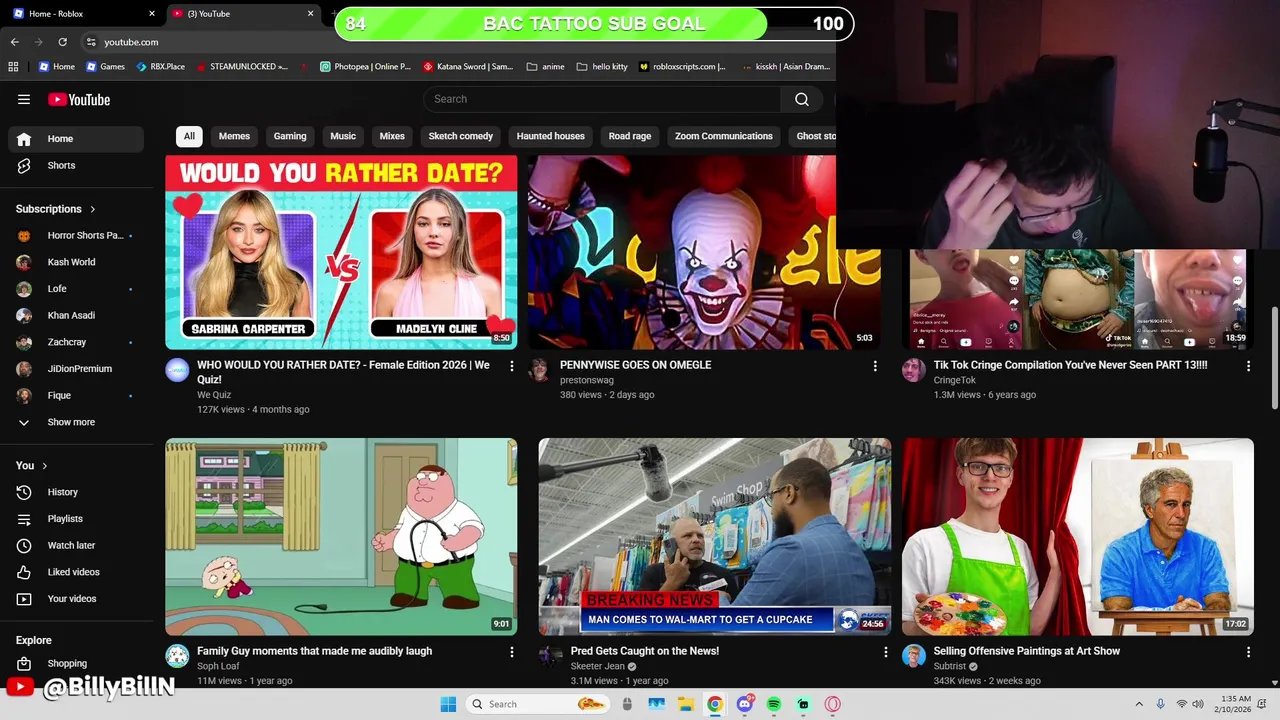Open options for Pred Gets Caught video
Image resolution: width=1280 pixels, height=720 pixels.
[x=885, y=652]
